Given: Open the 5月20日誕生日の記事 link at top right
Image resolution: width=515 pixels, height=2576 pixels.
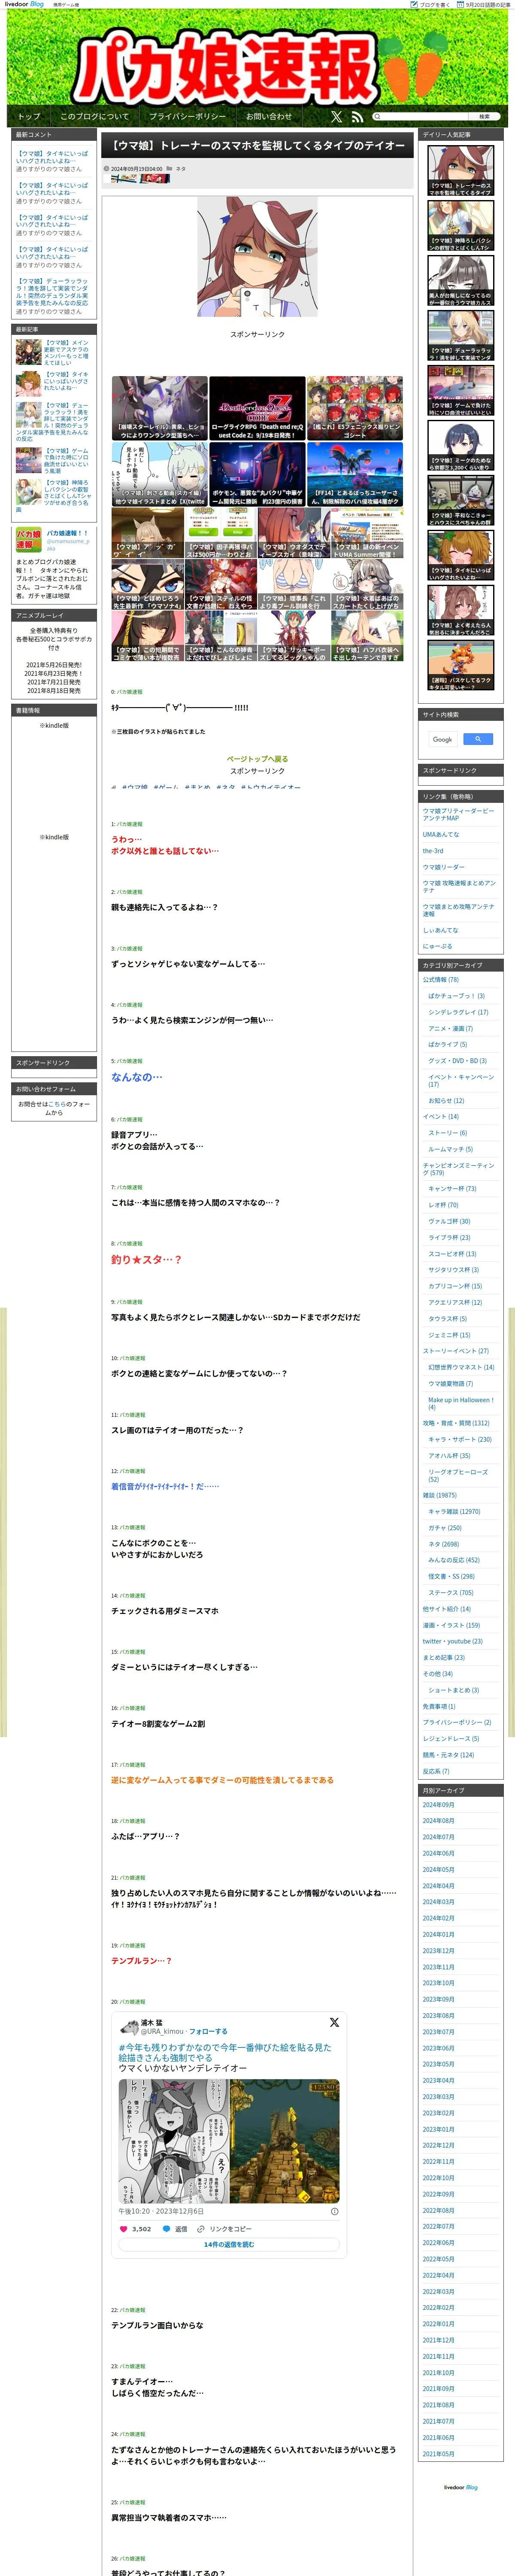Looking at the screenshot, I should tap(485, 5).
